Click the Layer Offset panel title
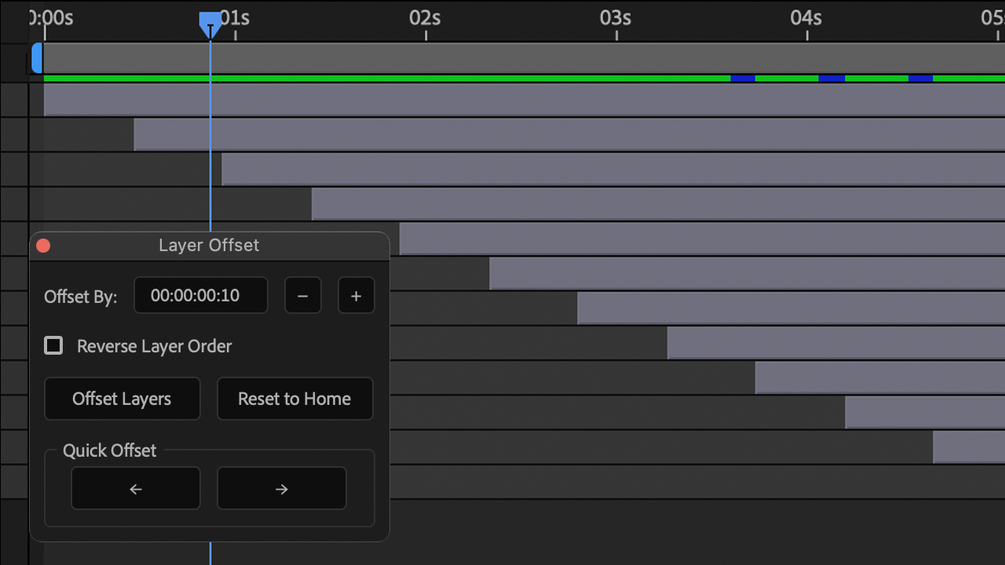The height and width of the screenshot is (565, 1005). click(x=208, y=245)
